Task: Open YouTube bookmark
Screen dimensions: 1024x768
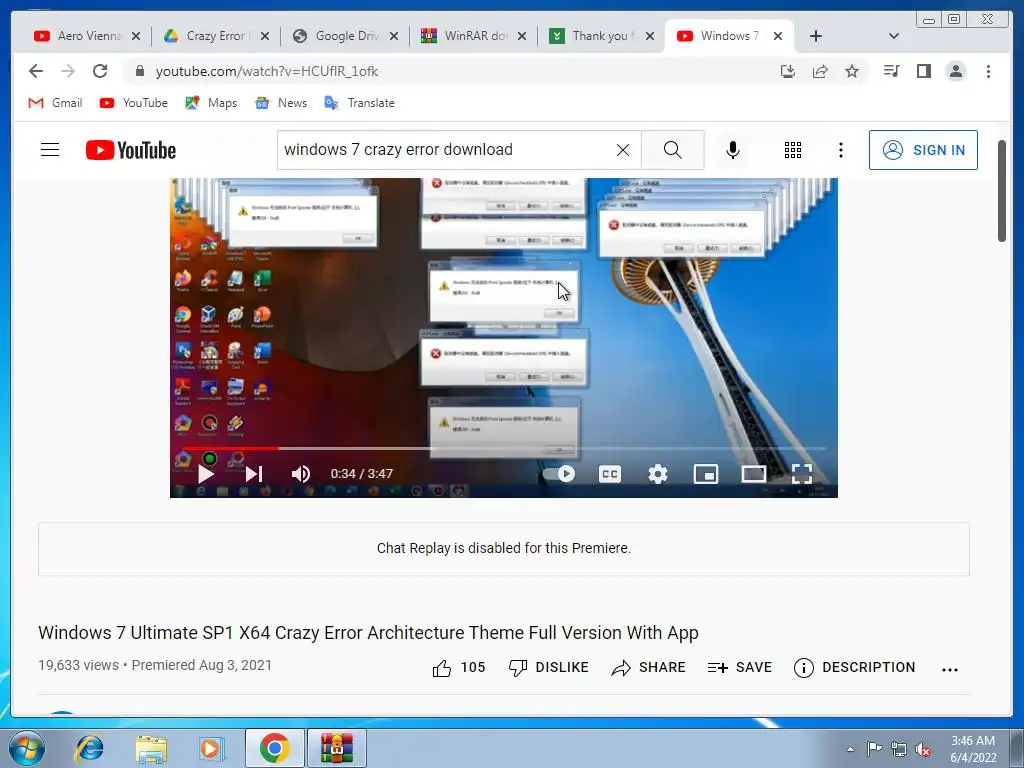Action: pyautogui.click(x=134, y=103)
